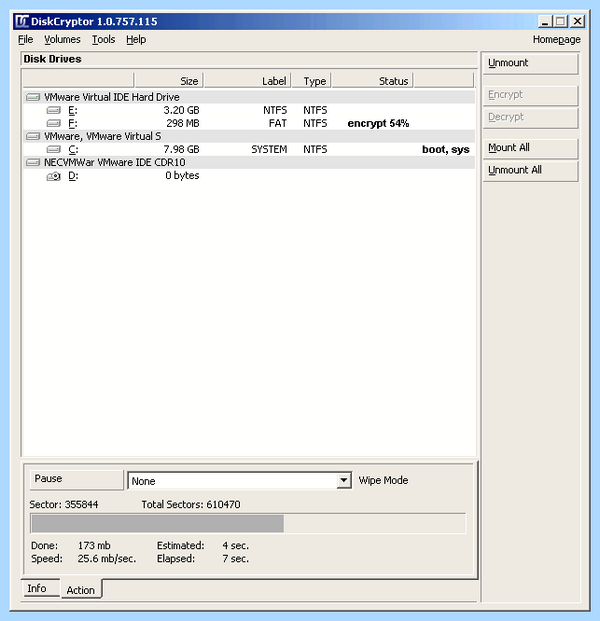Click the VMware Virtual S disk icon

point(33,136)
